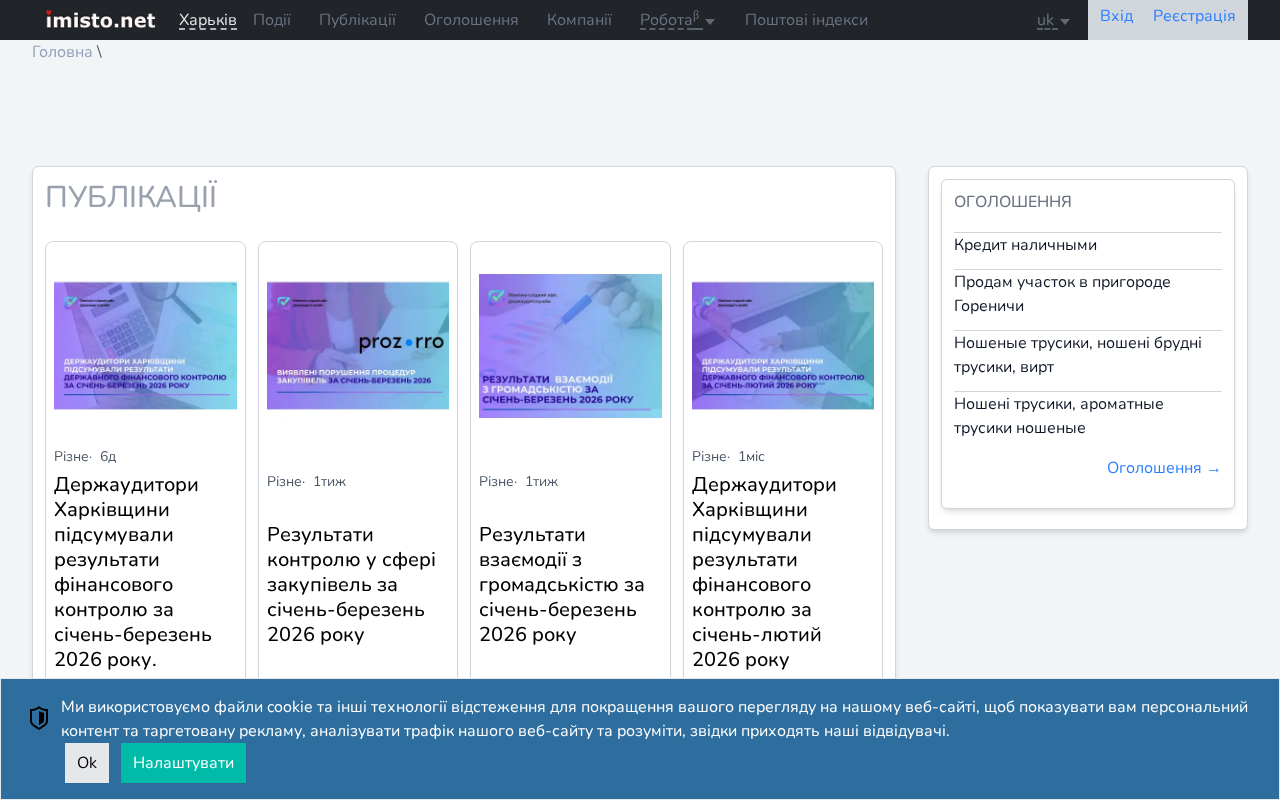Open the громадськістю results article thumbnail
Viewport: 1280px width, 800px height.
pos(570,346)
